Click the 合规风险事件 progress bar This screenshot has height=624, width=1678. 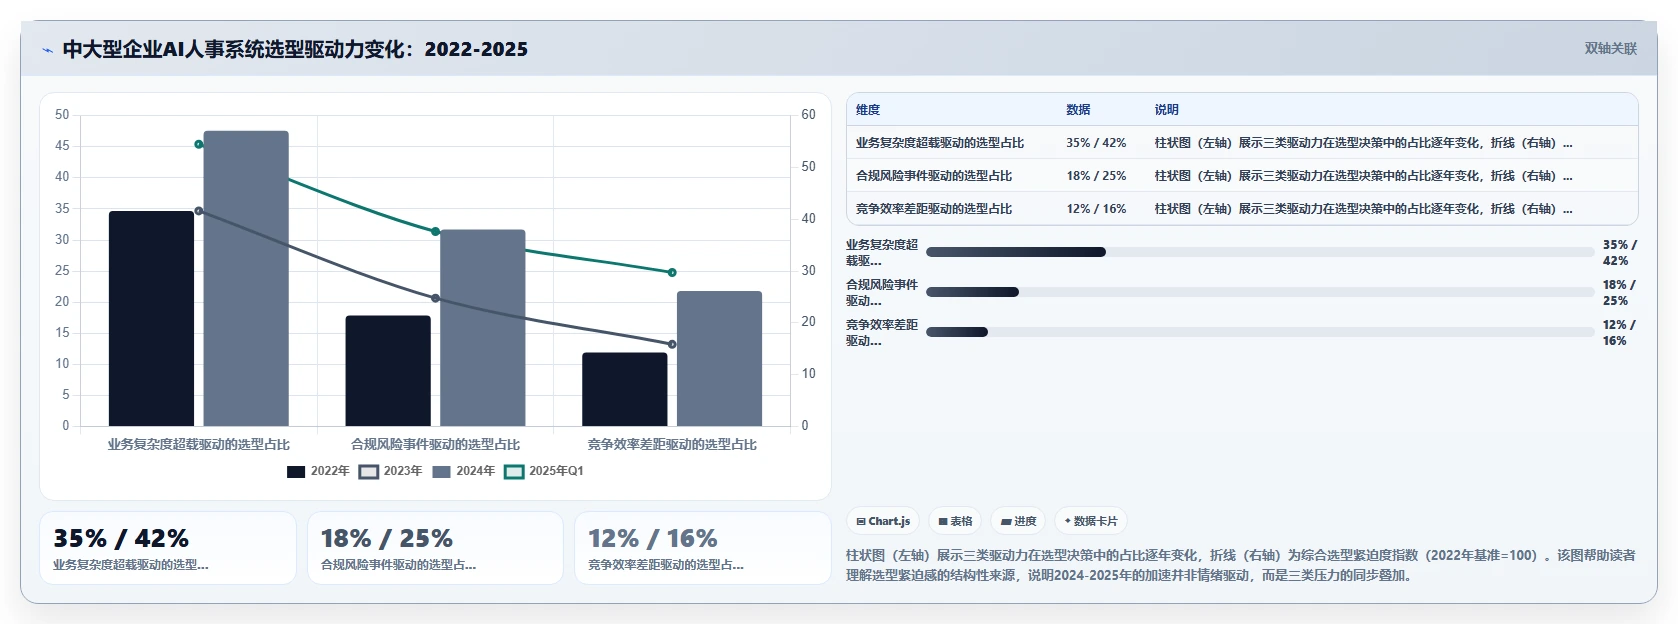click(1260, 292)
